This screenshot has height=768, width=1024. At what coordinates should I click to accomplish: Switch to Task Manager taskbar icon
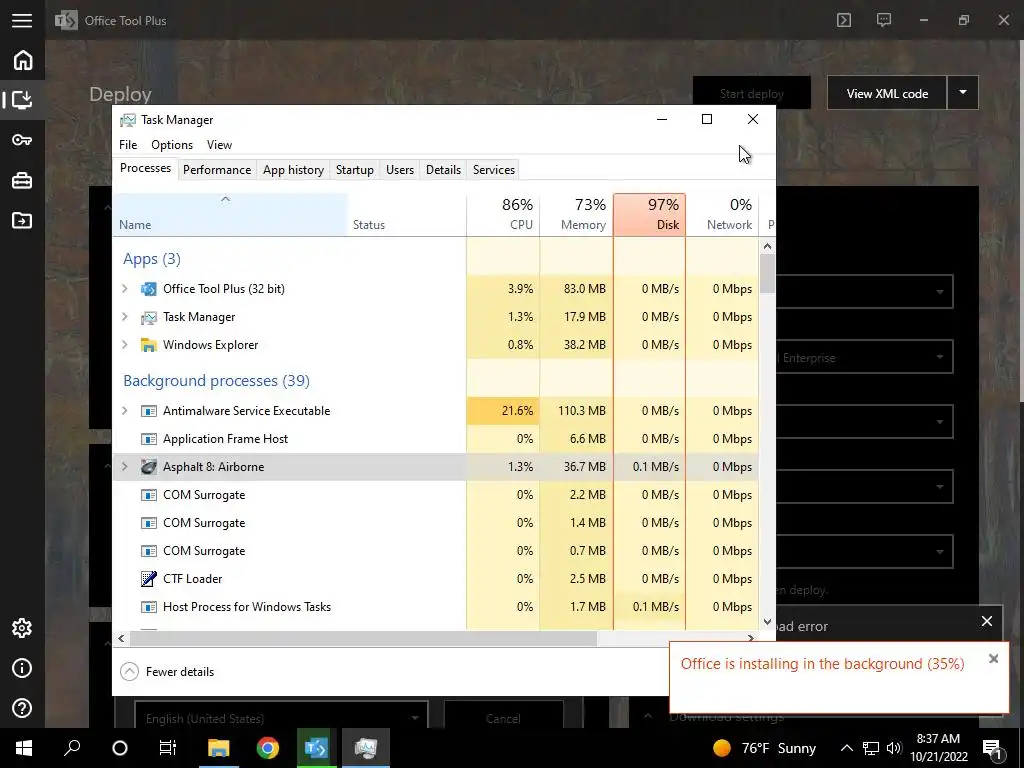pyautogui.click(x=366, y=748)
